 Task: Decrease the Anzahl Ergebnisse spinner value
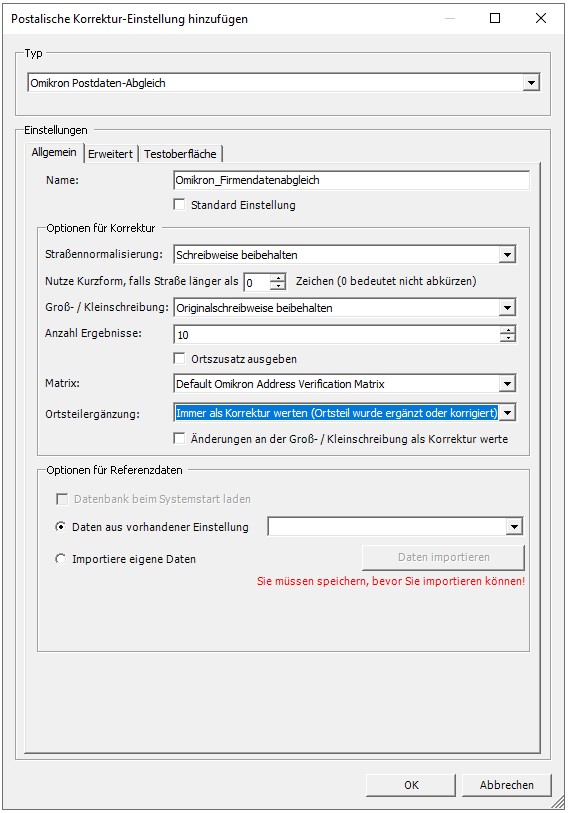click(508, 339)
